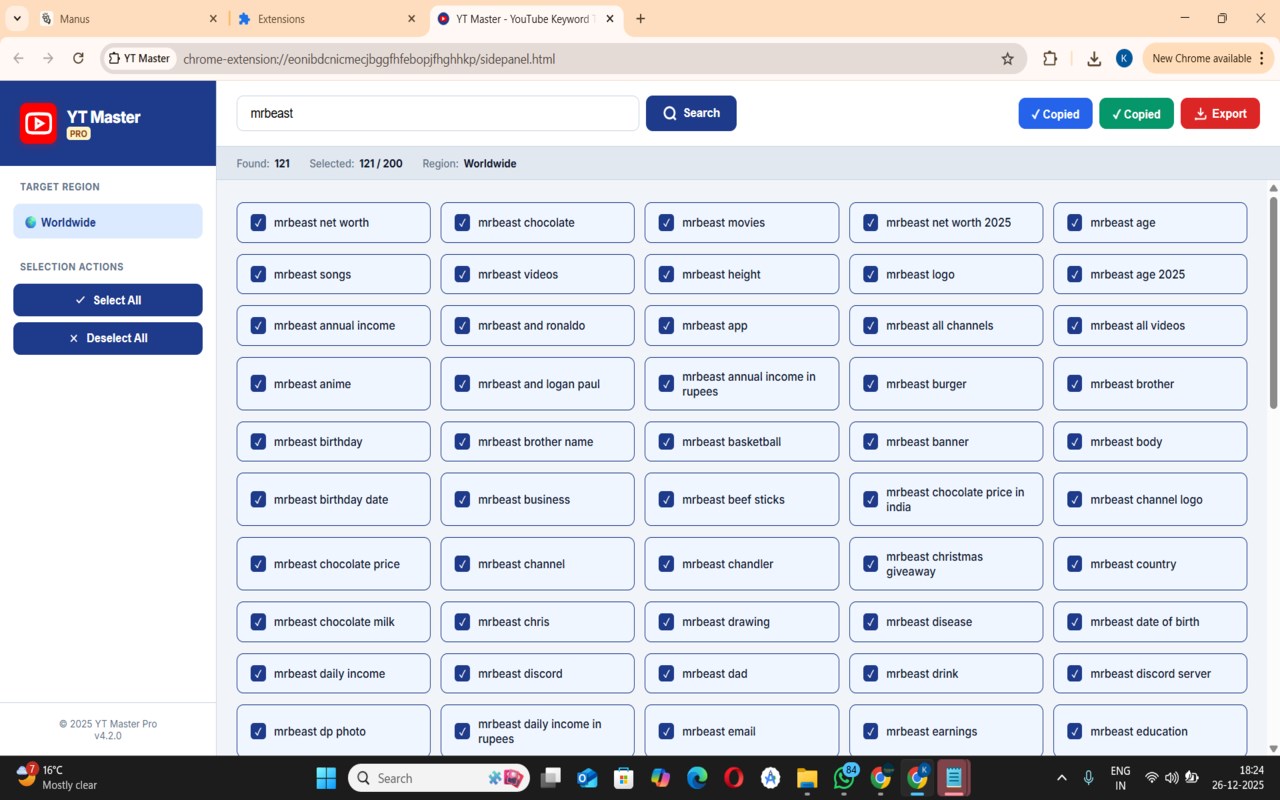Open WhatsApp from the taskbar
The height and width of the screenshot is (800, 1280).
[844, 778]
